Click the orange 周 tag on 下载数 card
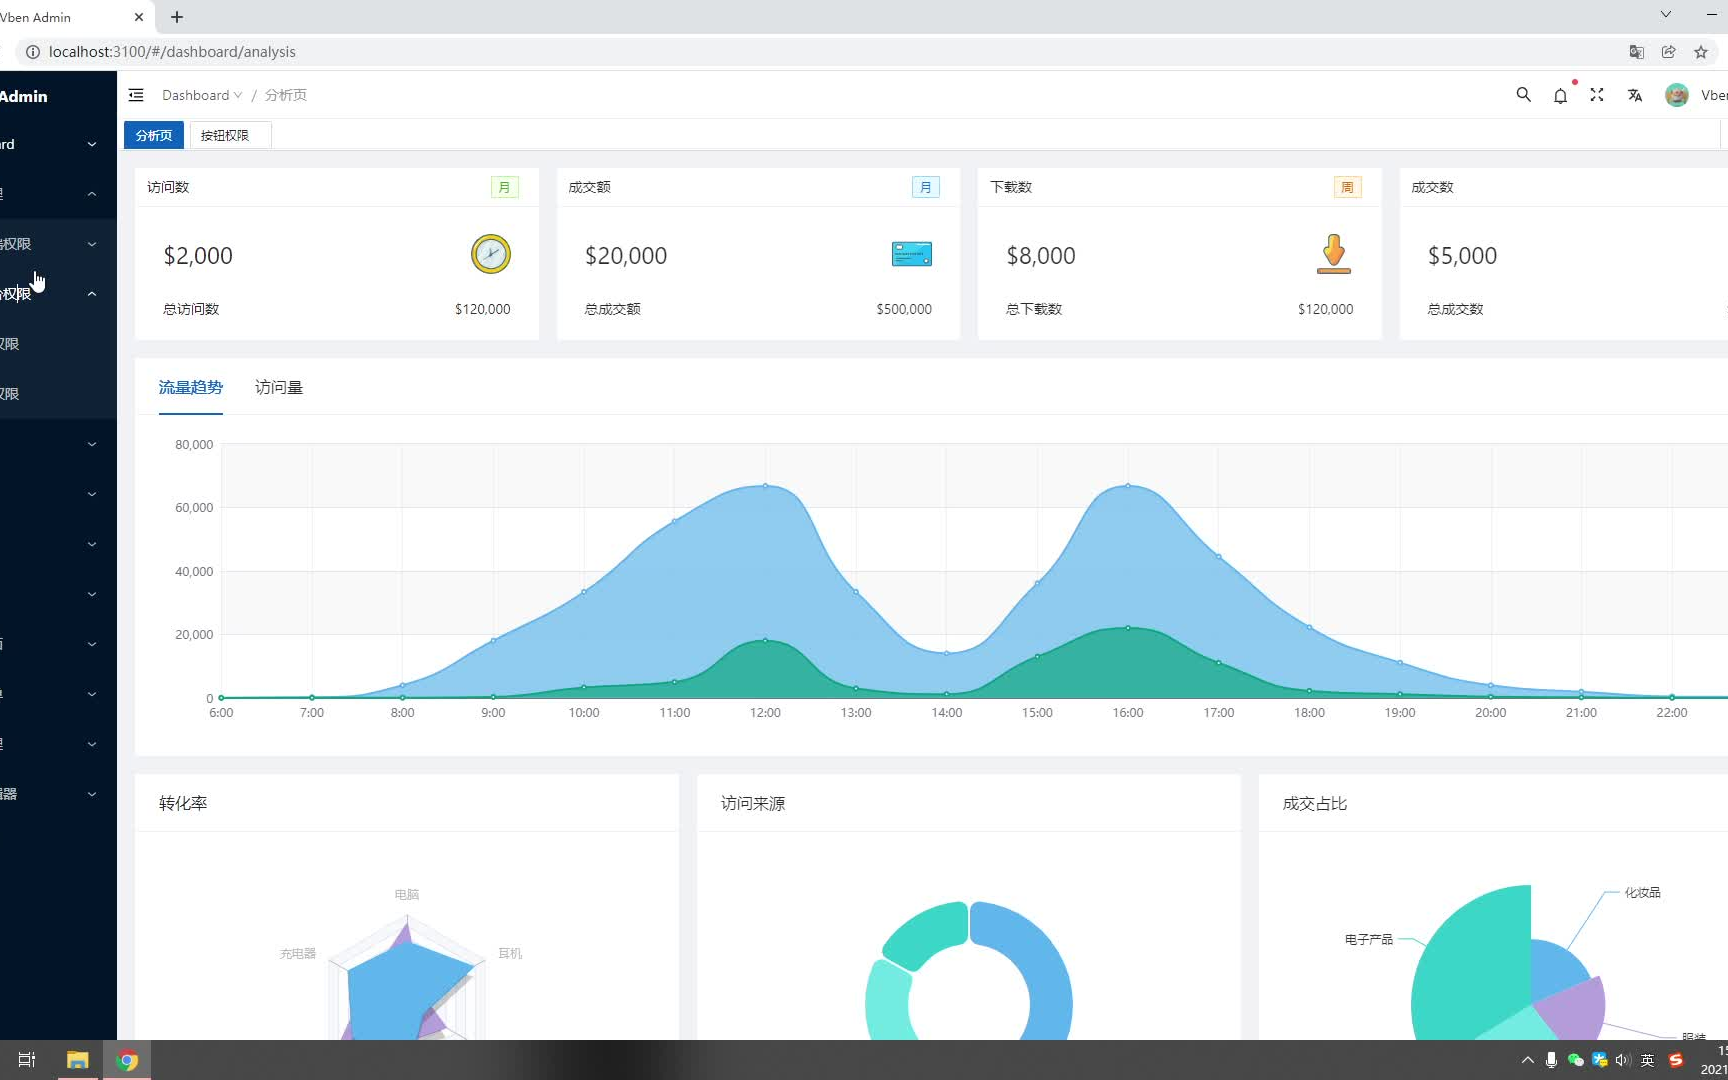The width and height of the screenshot is (1728, 1080). (x=1348, y=187)
